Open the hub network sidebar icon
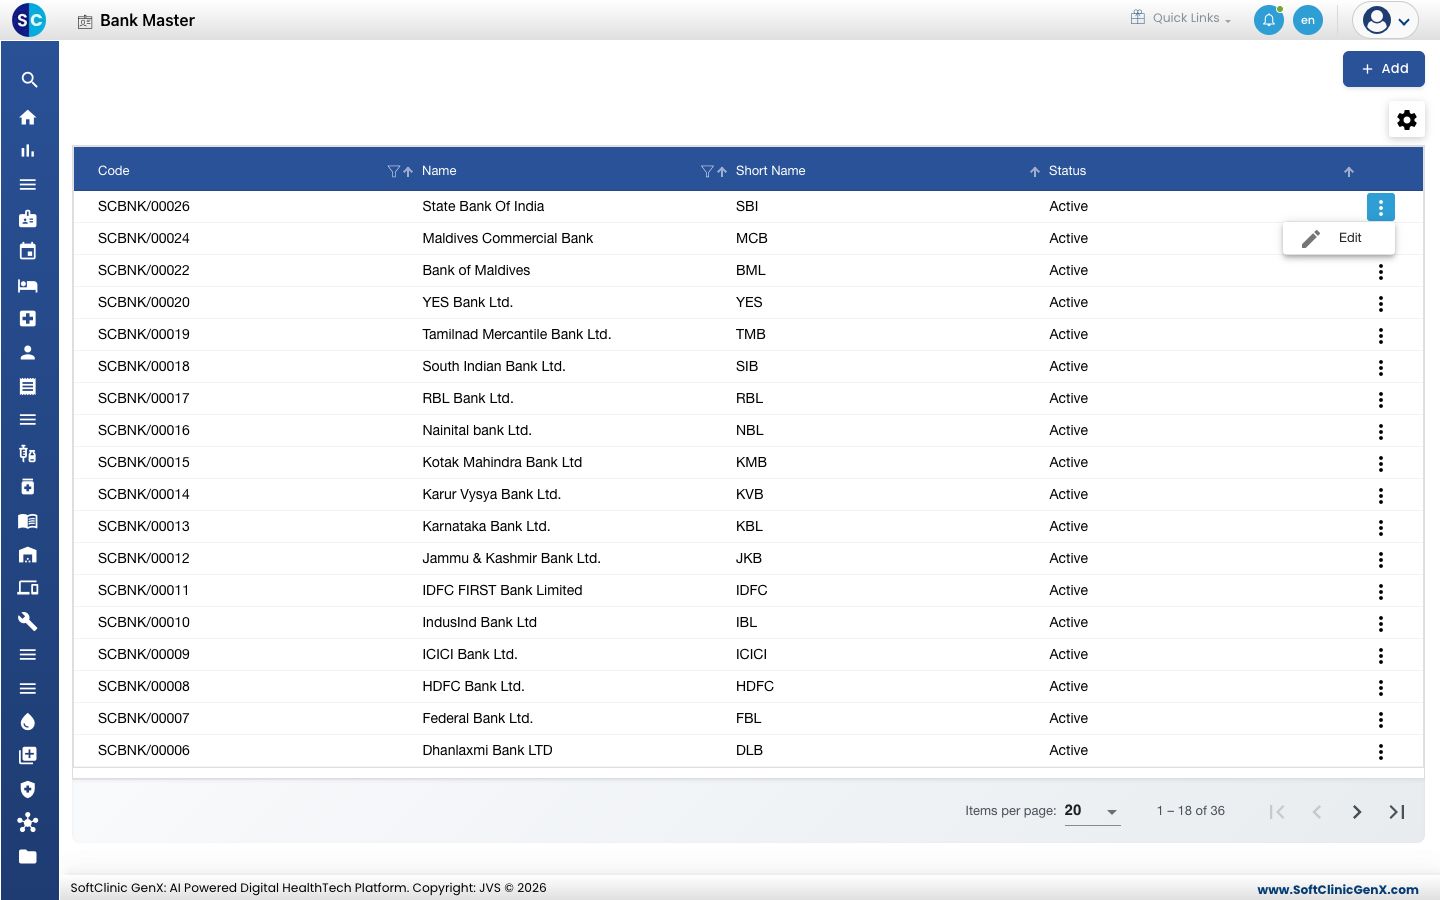The height and width of the screenshot is (900, 1440). tap(28, 823)
